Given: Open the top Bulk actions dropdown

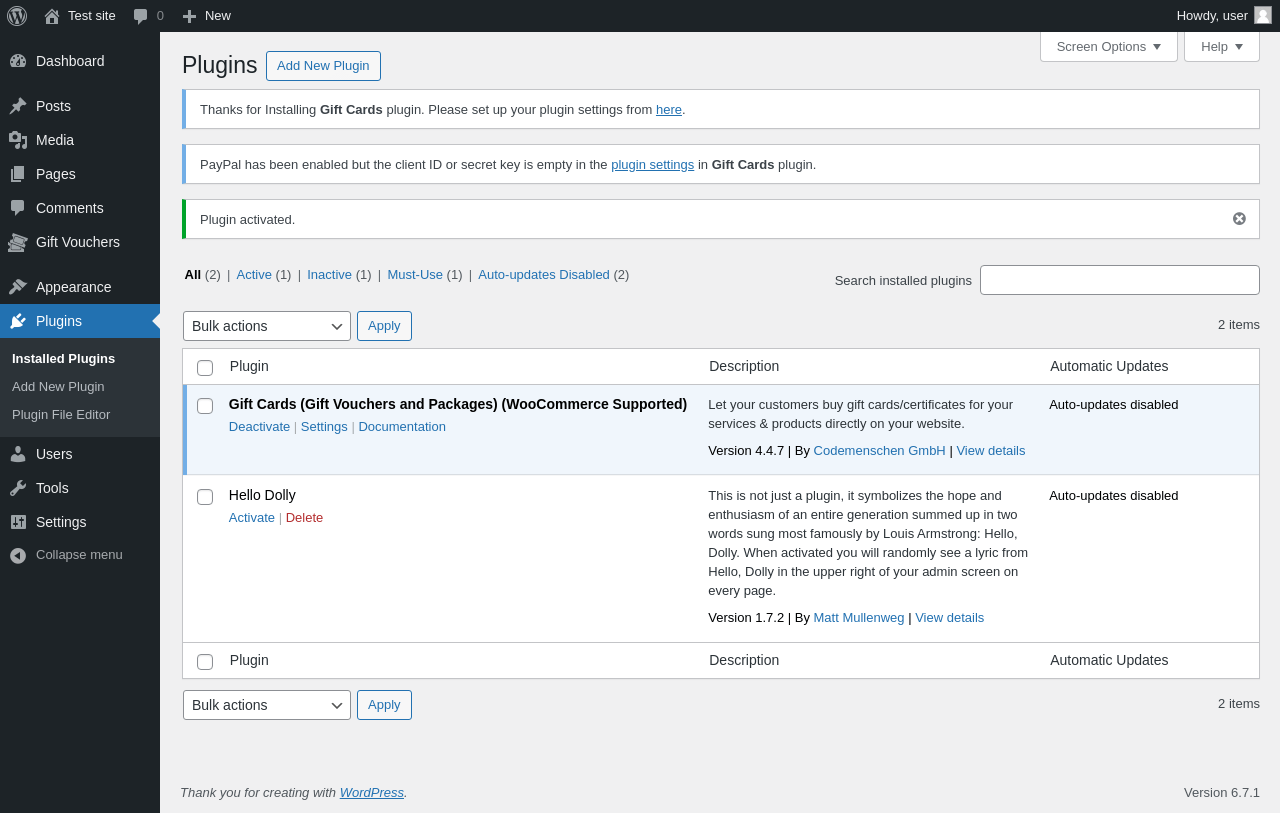Looking at the screenshot, I should 266,326.
